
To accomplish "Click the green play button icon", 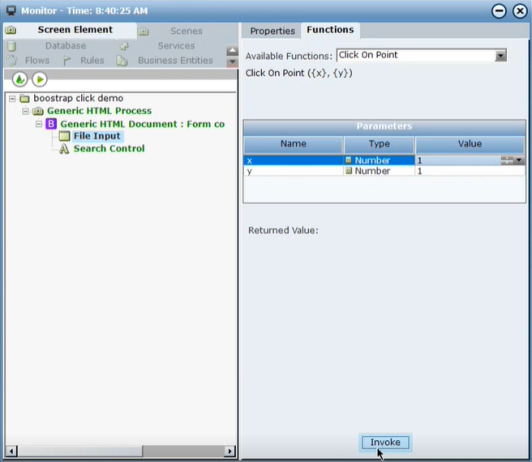I will [40, 79].
